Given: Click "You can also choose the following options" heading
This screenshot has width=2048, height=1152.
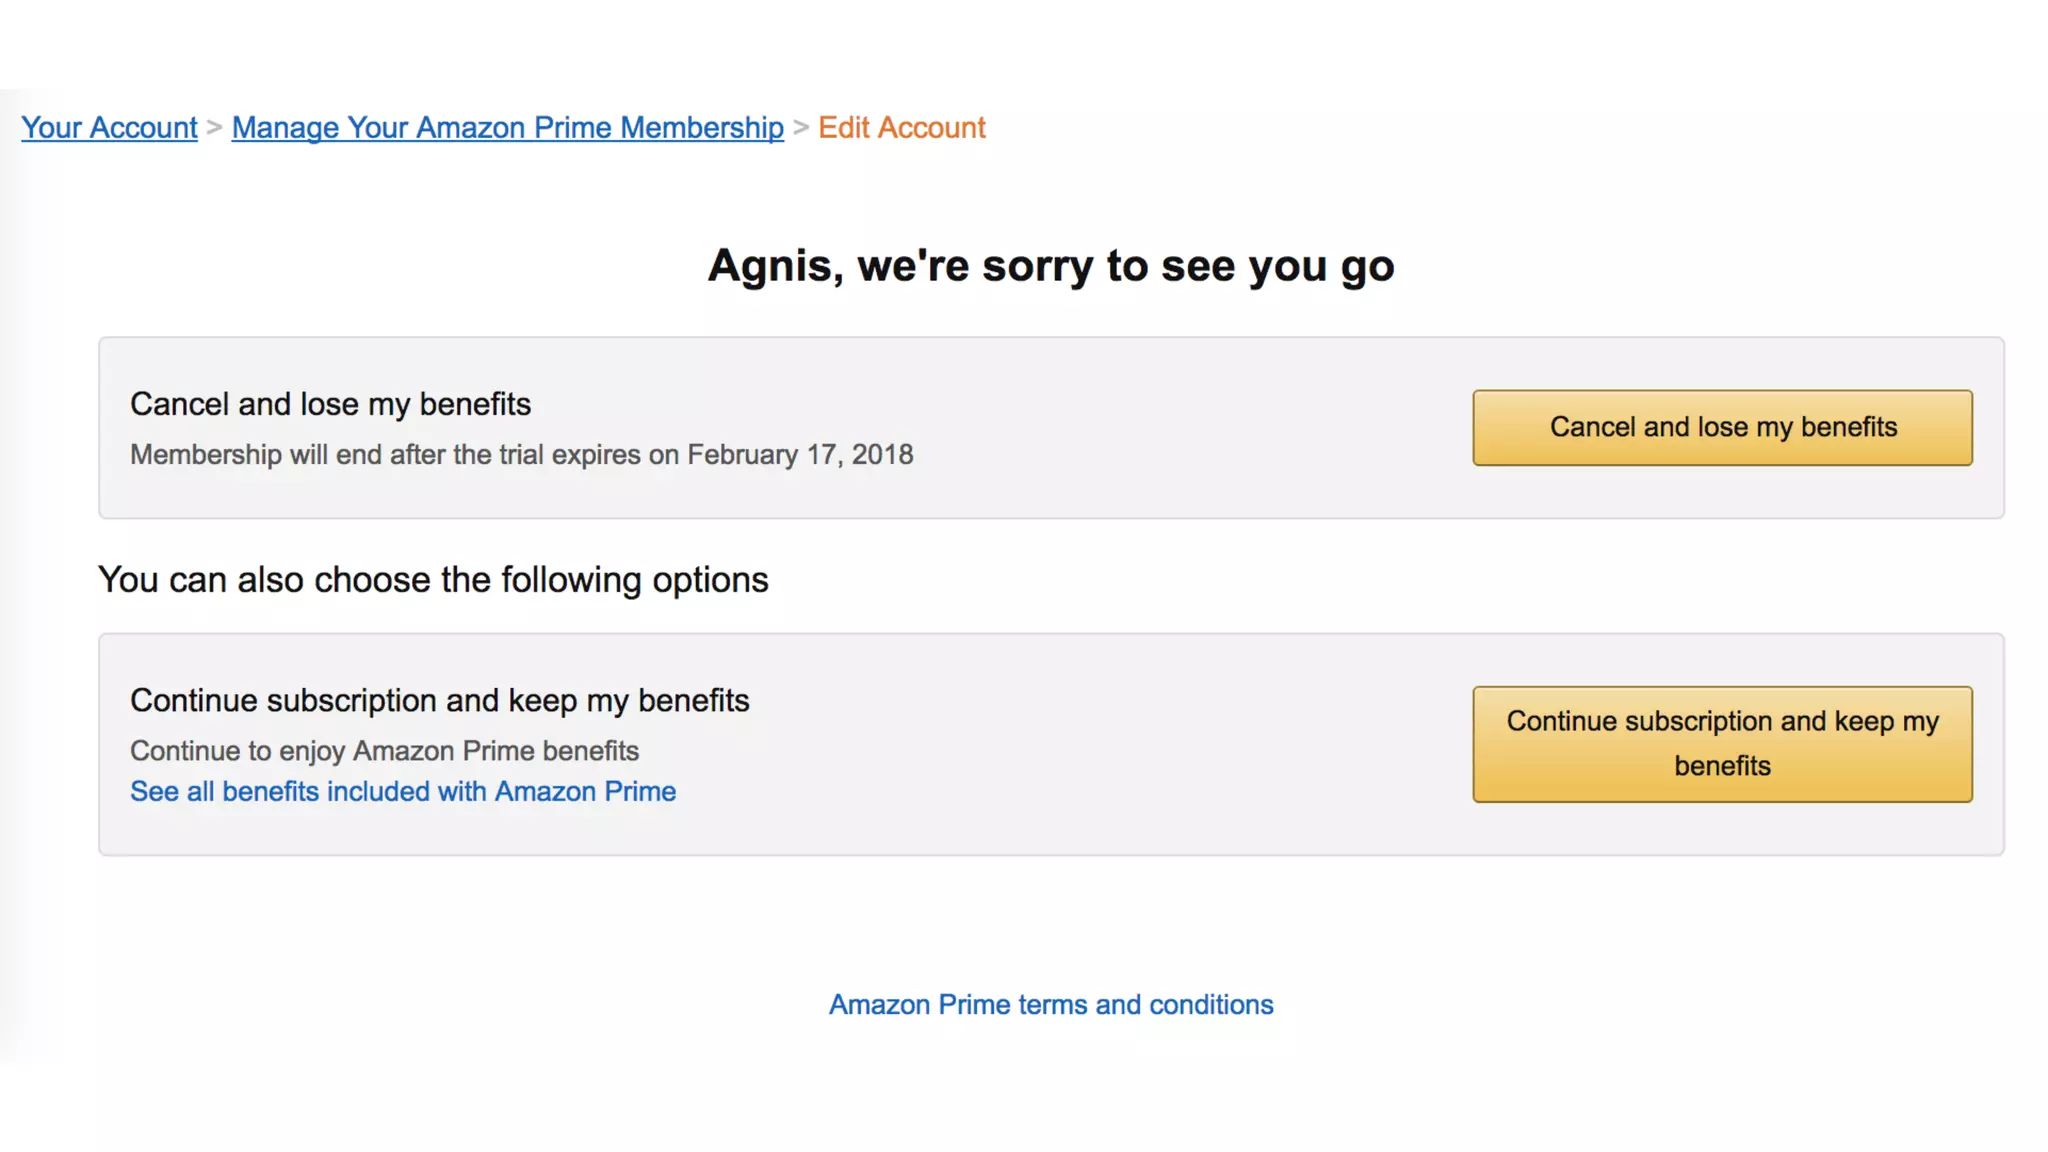Looking at the screenshot, I should coord(433,580).
